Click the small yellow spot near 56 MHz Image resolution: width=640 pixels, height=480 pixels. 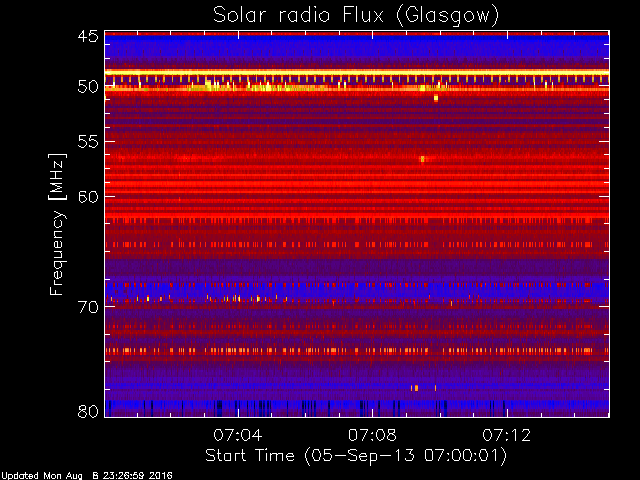422,159
